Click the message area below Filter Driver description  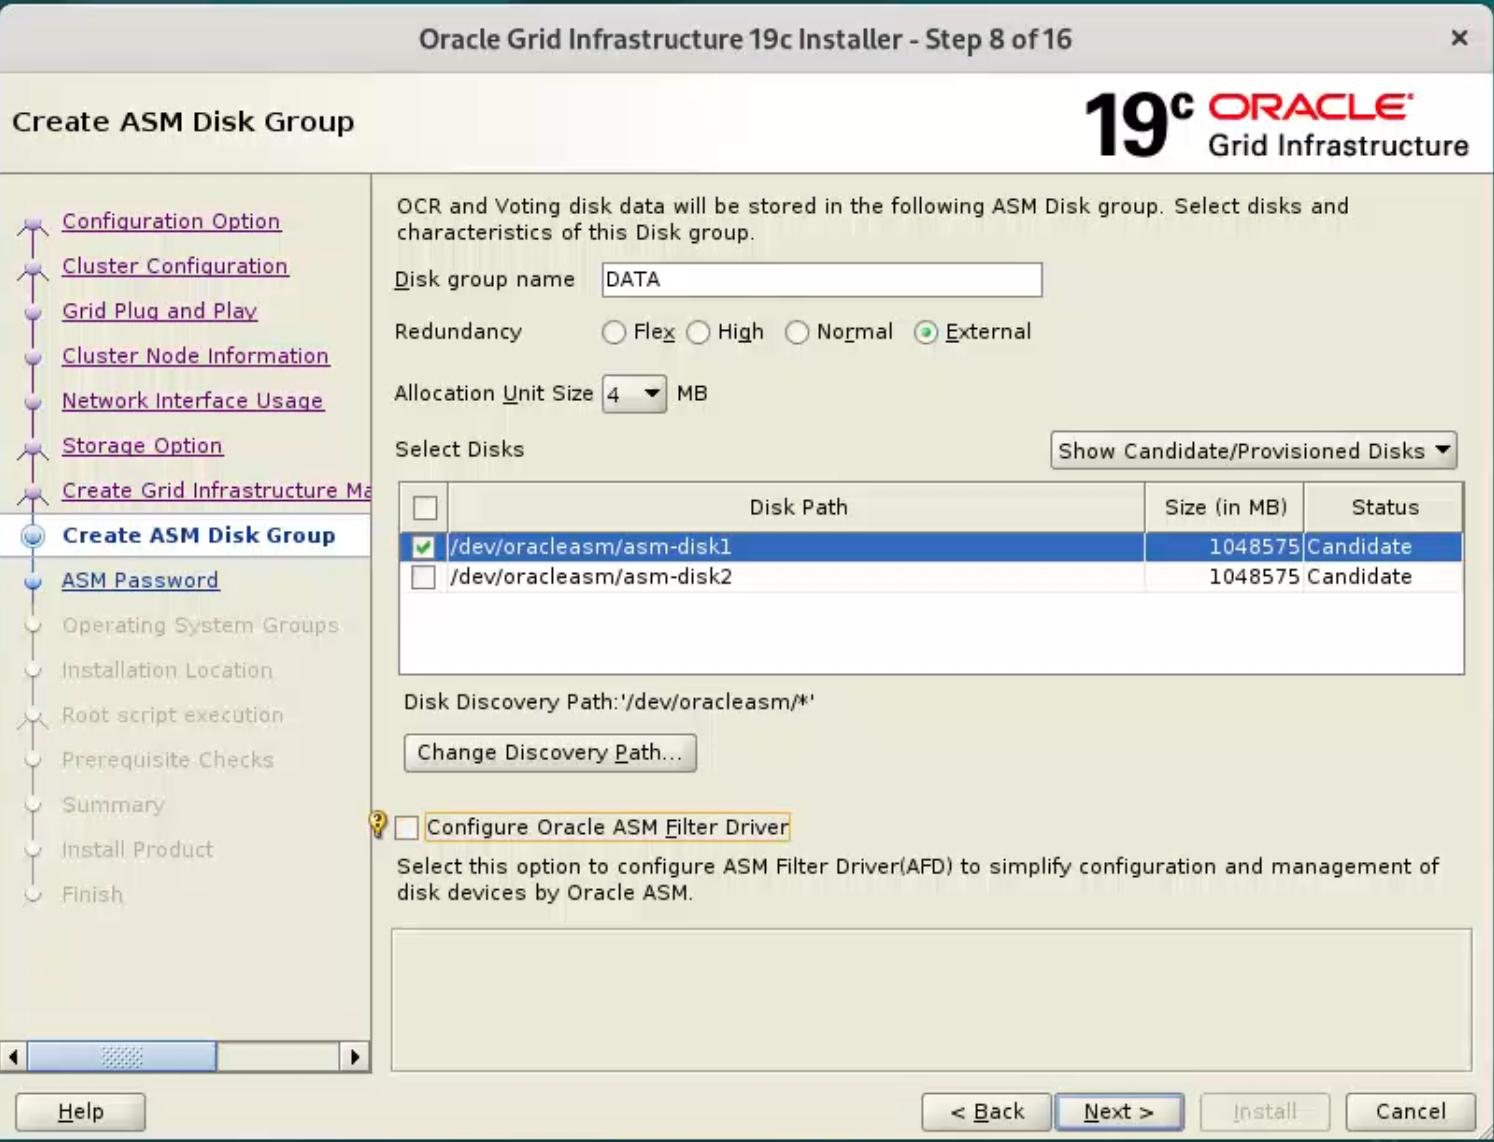click(x=931, y=1000)
